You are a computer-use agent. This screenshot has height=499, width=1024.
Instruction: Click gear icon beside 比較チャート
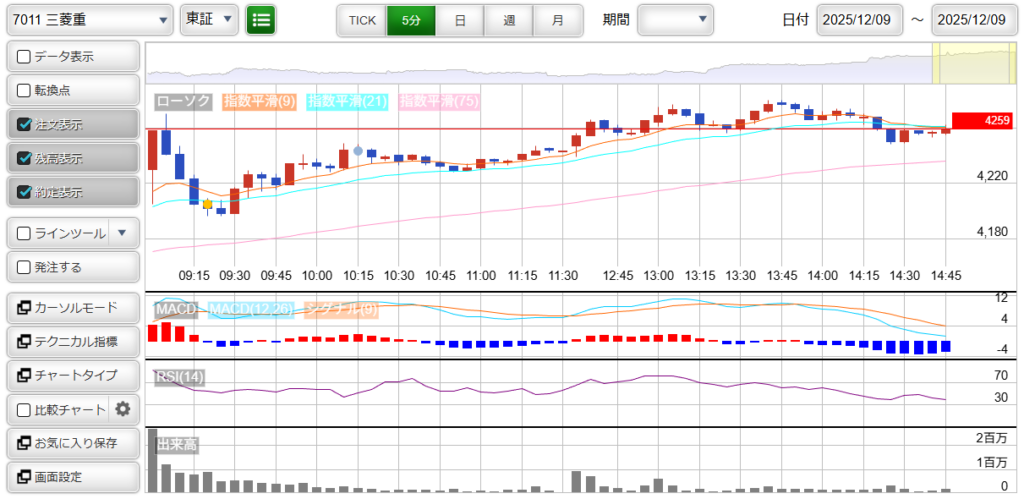pos(123,409)
